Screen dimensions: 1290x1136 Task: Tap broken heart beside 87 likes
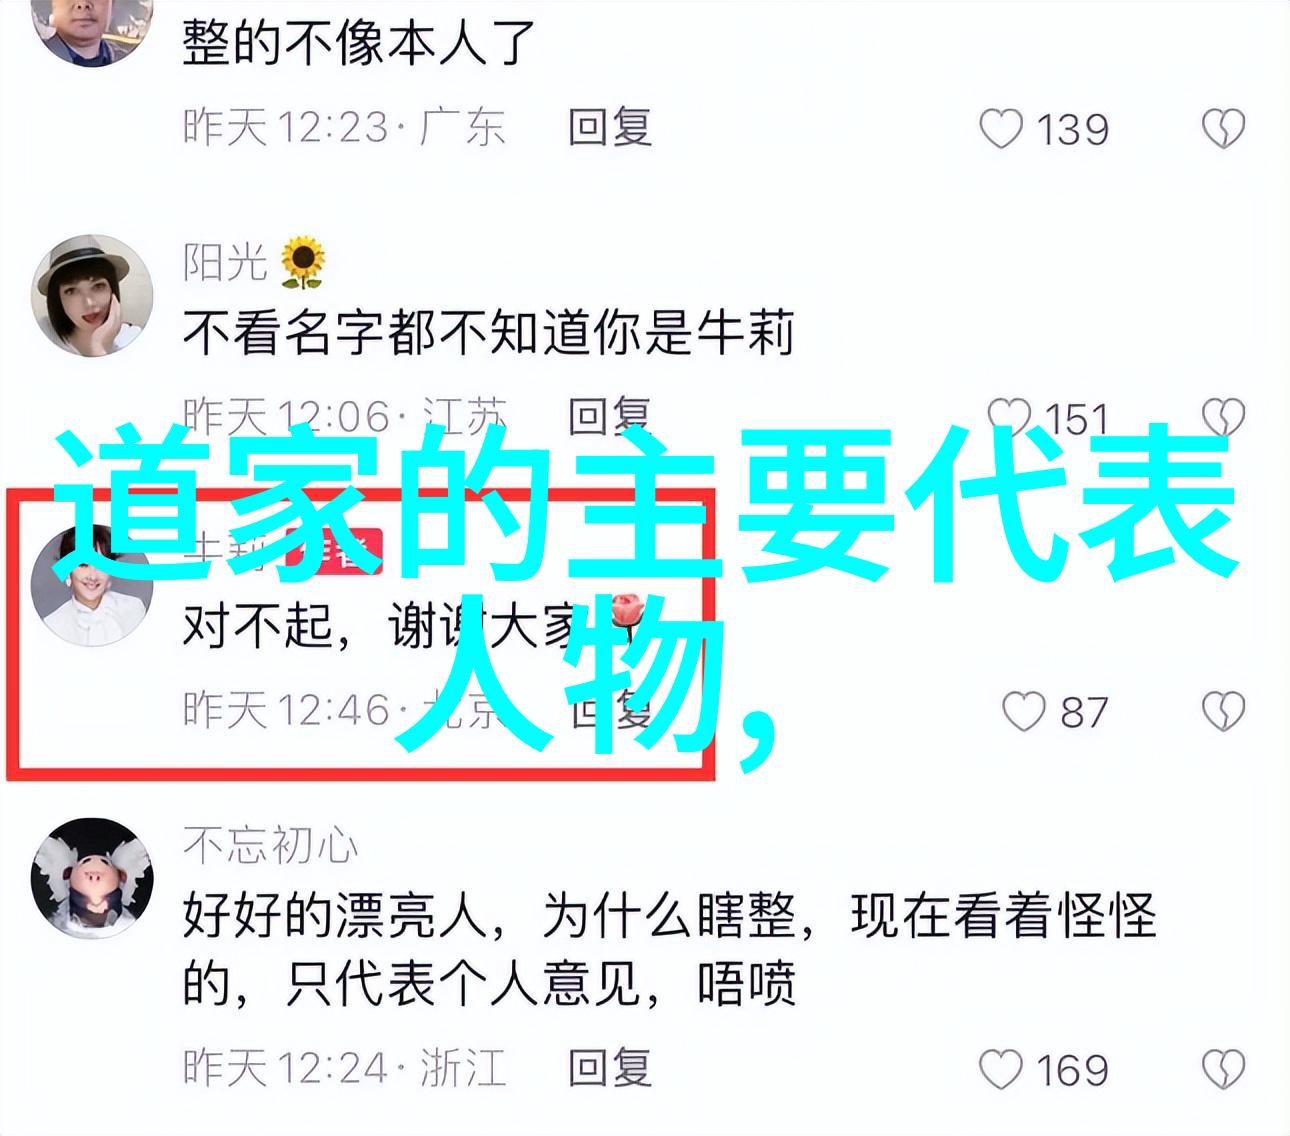tap(1223, 712)
